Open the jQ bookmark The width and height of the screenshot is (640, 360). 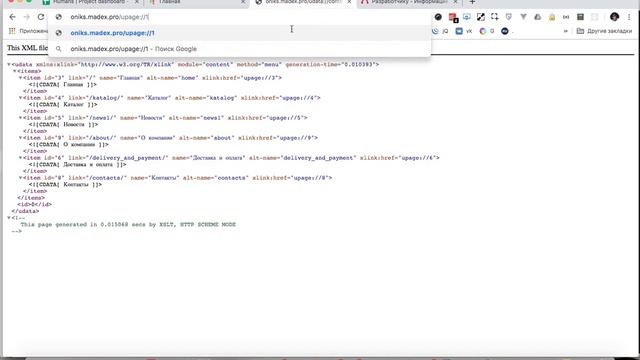click(x=440, y=31)
